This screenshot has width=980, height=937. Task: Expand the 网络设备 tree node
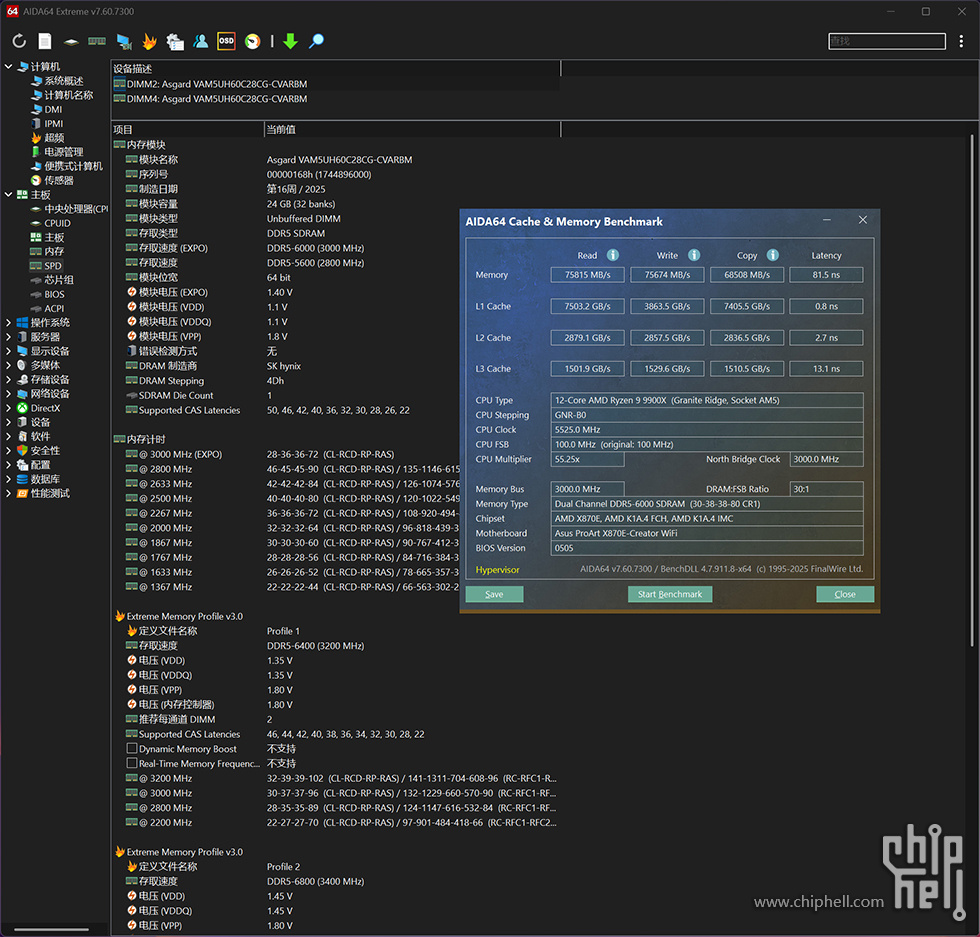pos(8,394)
